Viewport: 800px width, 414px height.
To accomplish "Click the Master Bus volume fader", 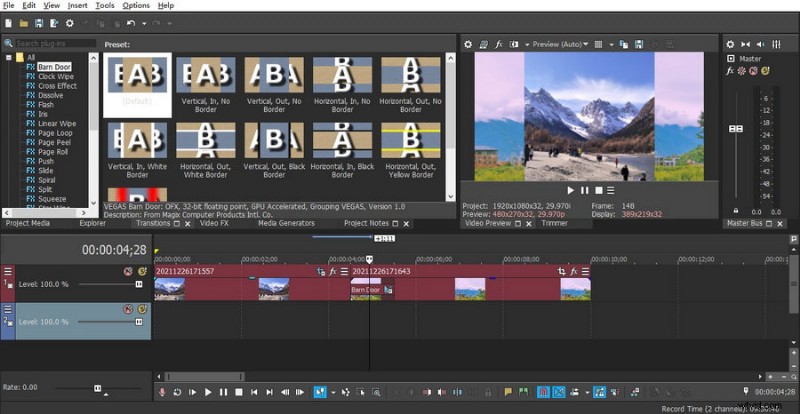I will [x=736, y=129].
